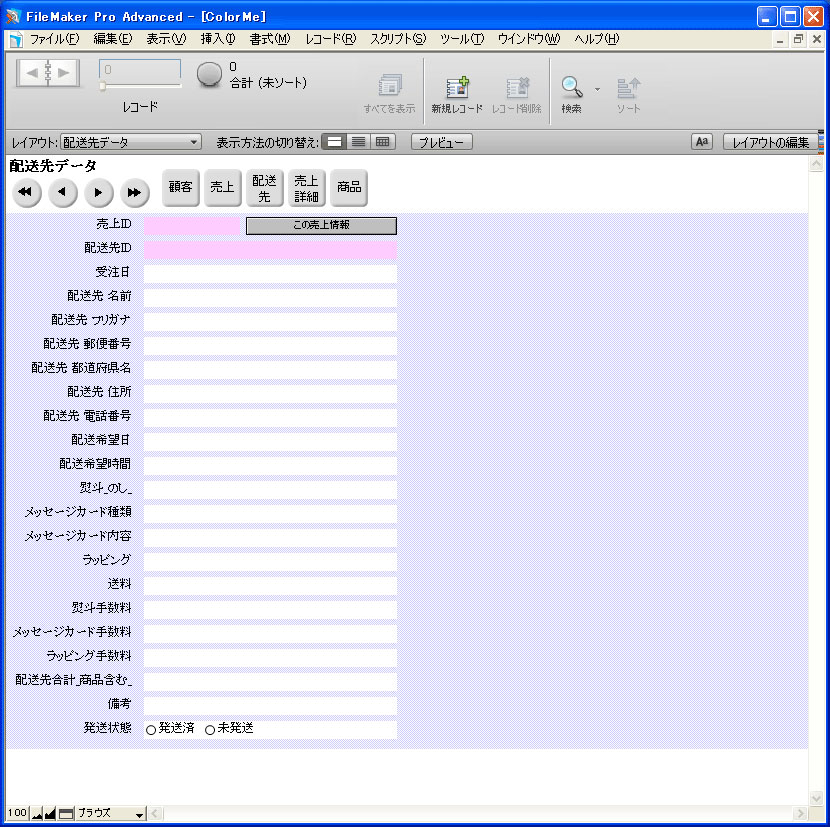Click the horizontal scrollbar right arrow
The height and width of the screenshot is (827, 830).
[800, 813]
